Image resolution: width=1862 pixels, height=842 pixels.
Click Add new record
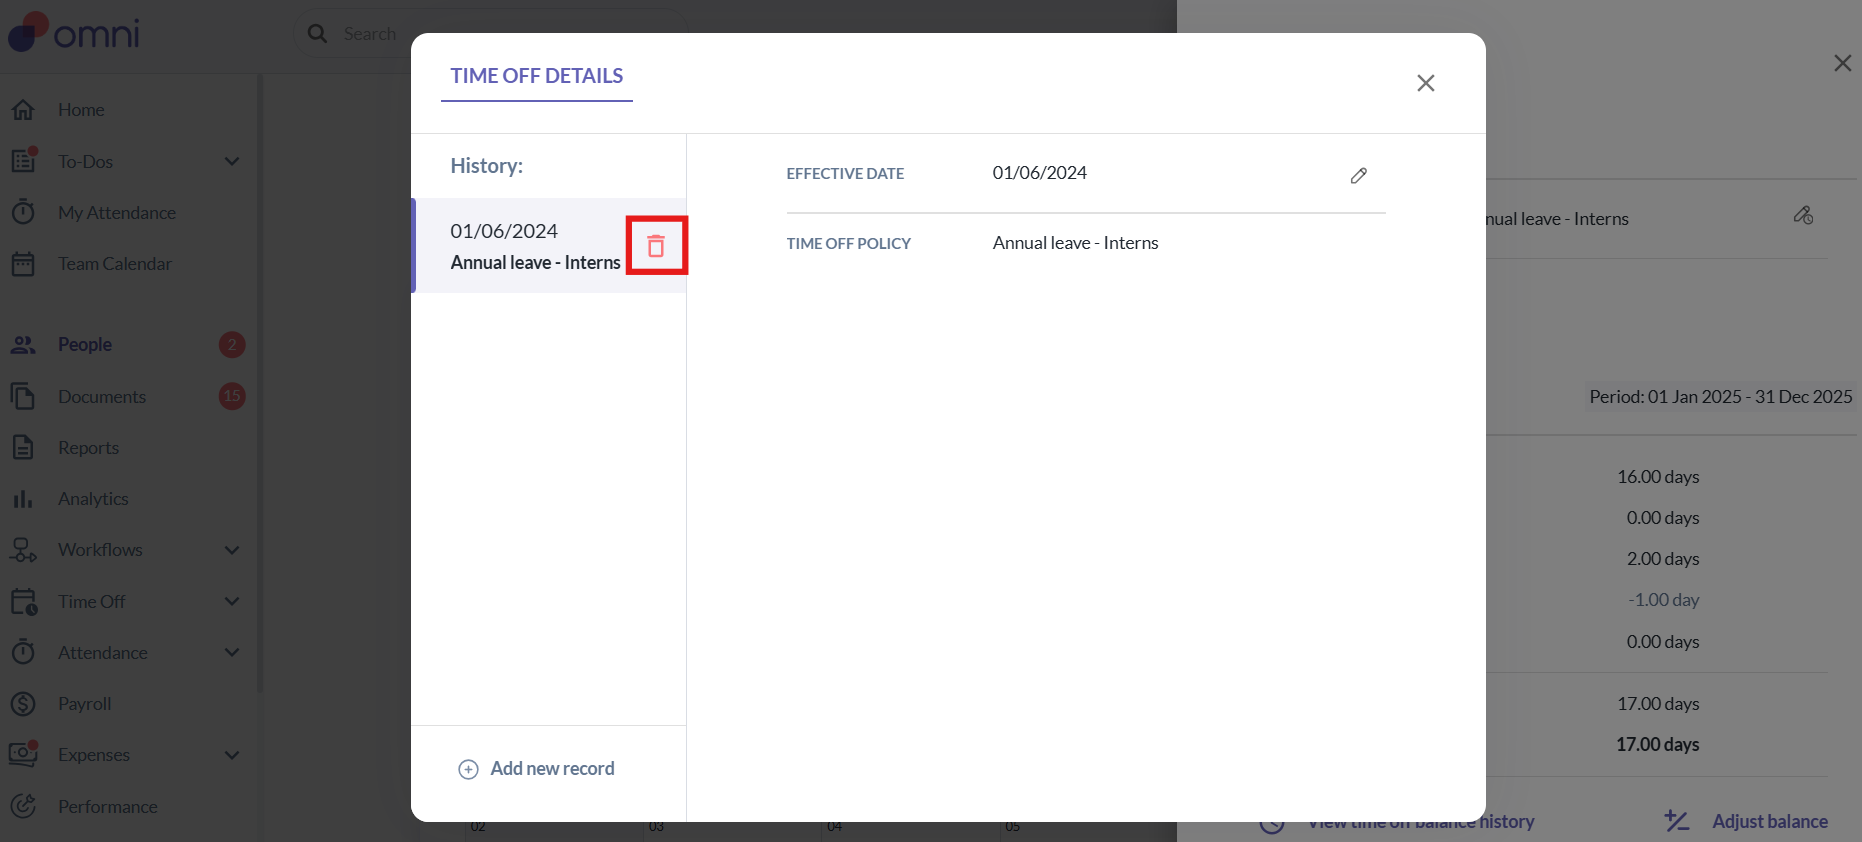[x=536, y=769]
